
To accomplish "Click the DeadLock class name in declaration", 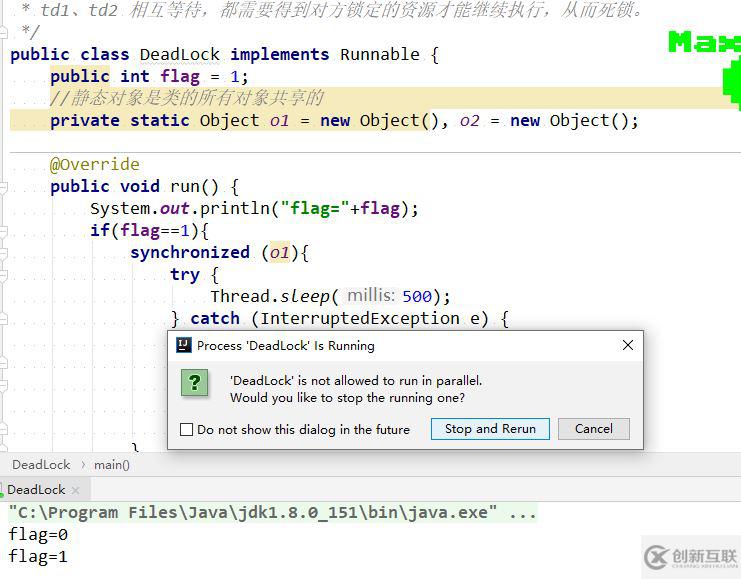I will 180,54.
